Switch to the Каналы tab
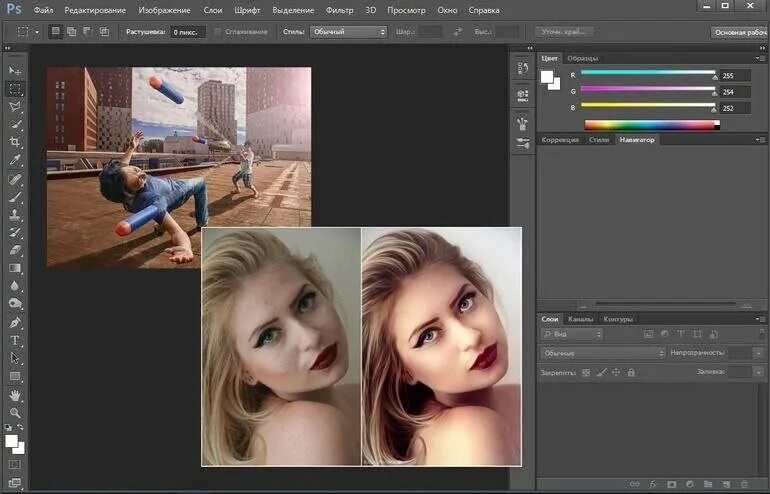770x494 pixels. point(580,319)
